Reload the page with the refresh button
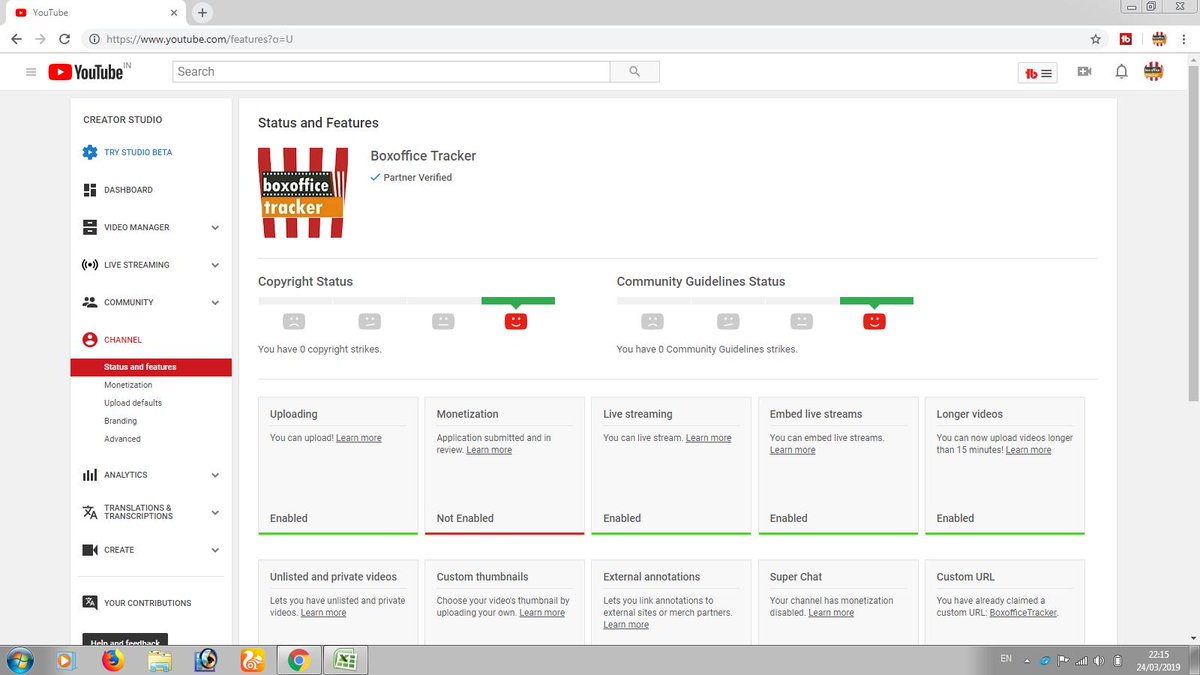This screenshot has width=1200, height=675. click(65, 39)
